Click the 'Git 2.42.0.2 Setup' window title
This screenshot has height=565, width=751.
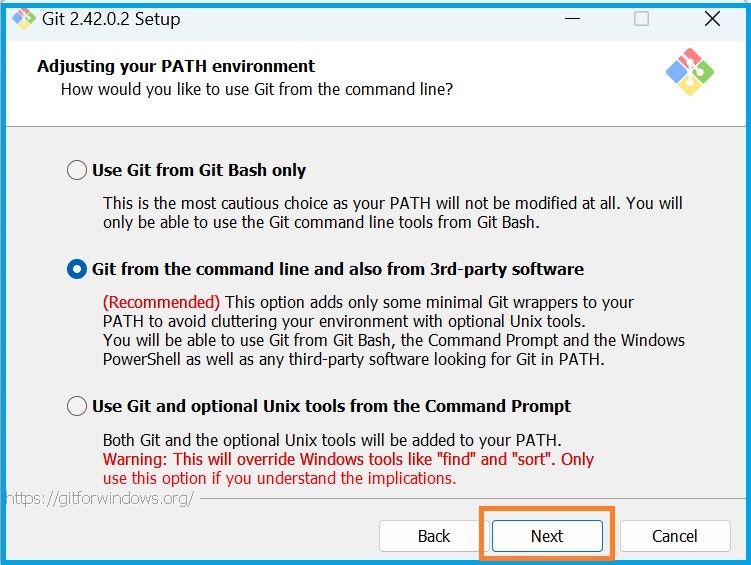click(111, 19)
